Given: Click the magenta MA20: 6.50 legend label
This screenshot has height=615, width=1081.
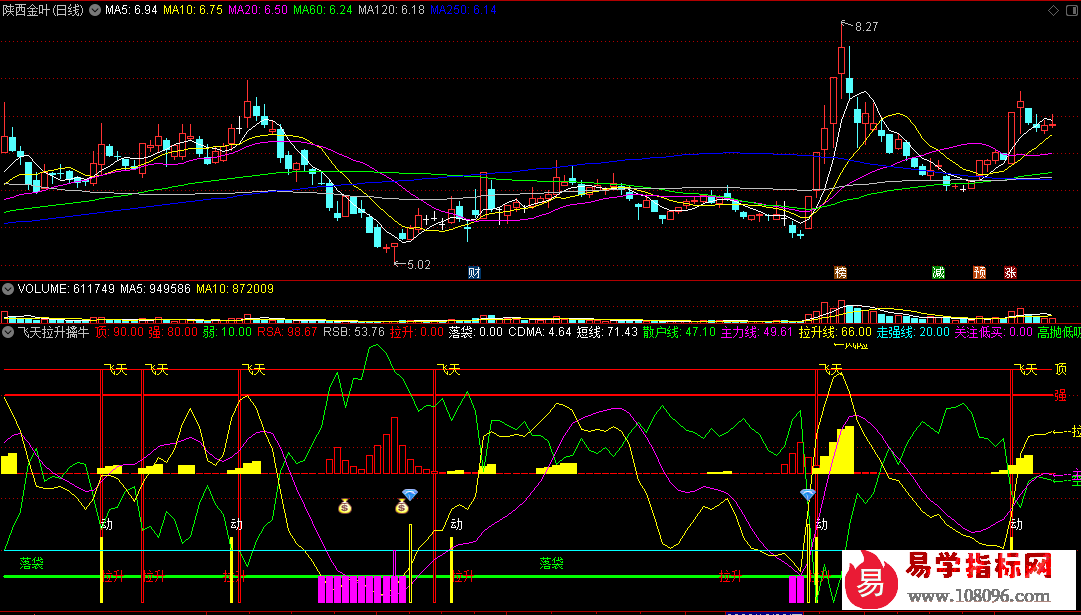Looking at the screenshot, I should pos(263,9).
